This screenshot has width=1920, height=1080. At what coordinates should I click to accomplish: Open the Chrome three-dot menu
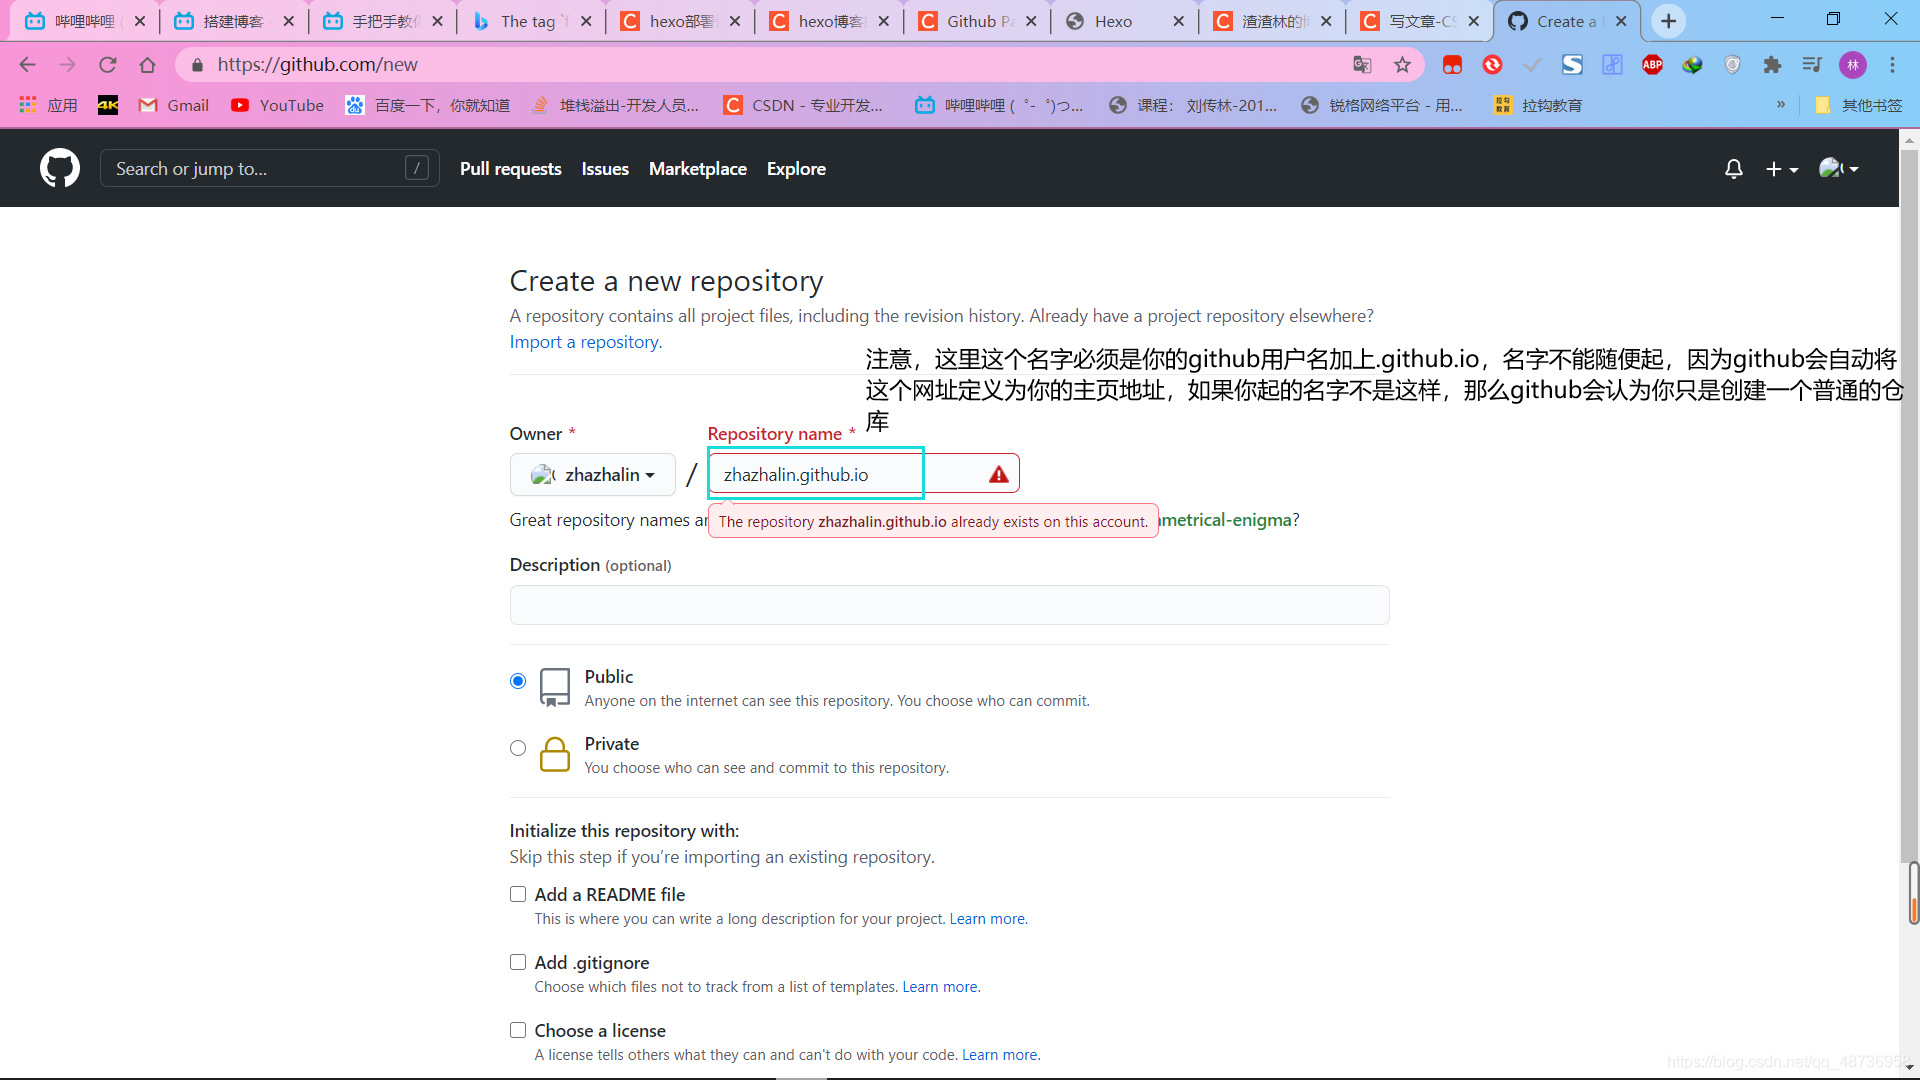[x=1892, y=65]
